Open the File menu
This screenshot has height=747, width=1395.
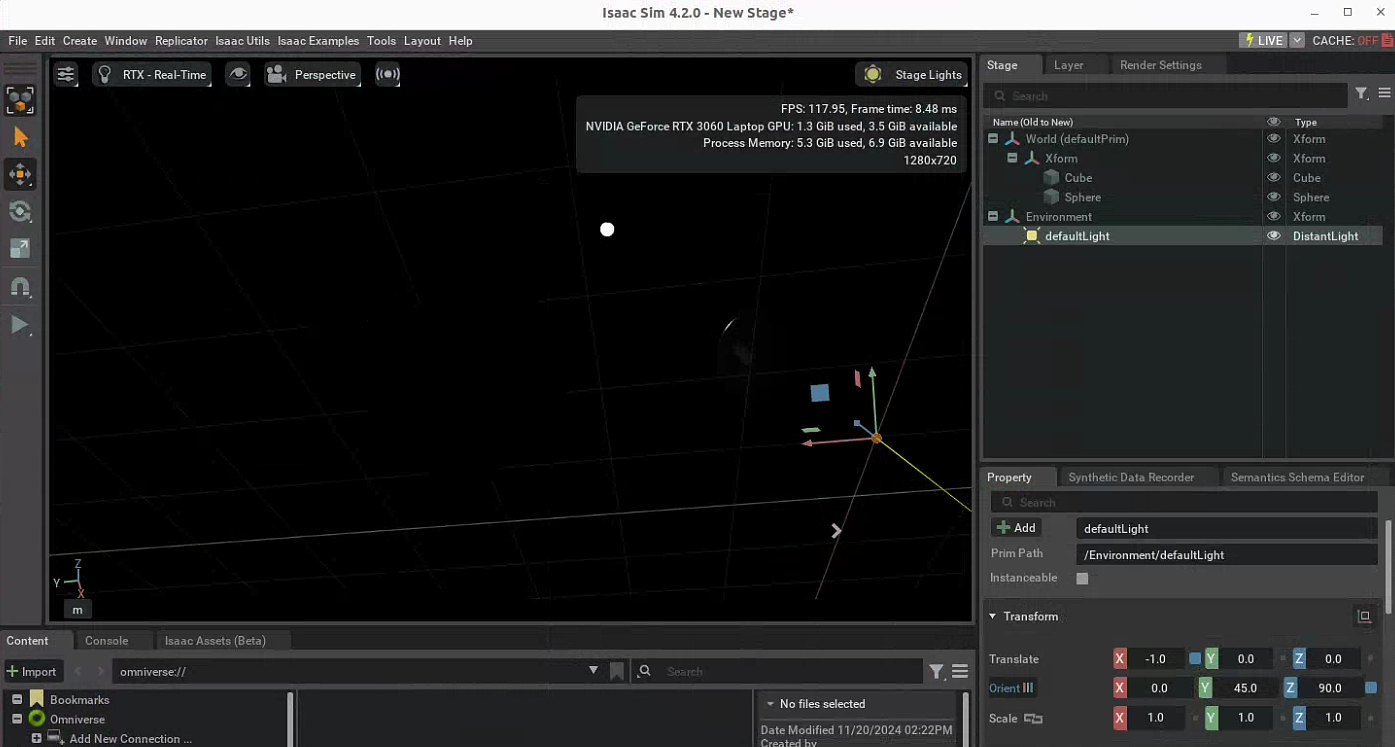pos(17,41)
